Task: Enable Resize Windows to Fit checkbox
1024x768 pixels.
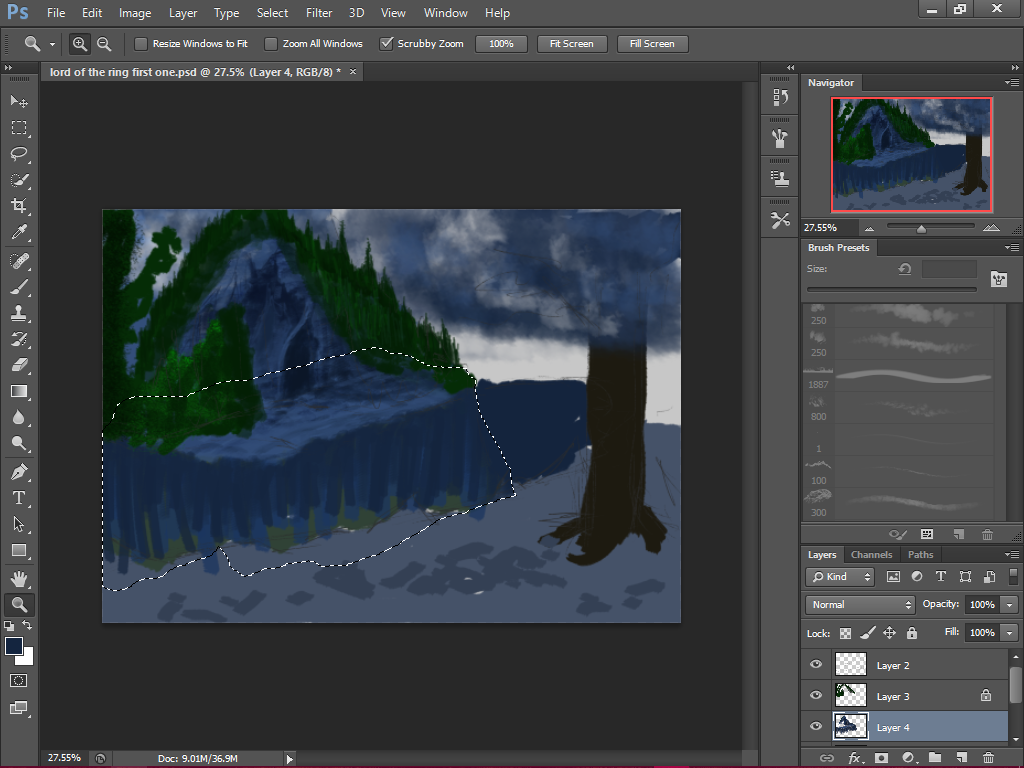Action: (140, 44)
